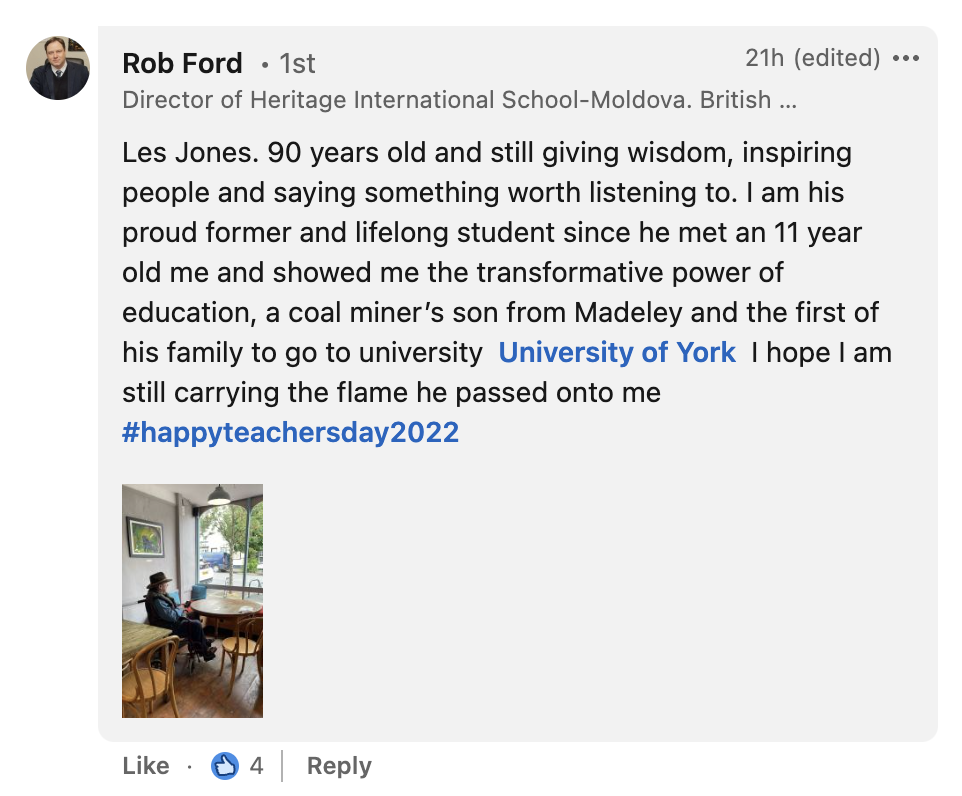This screenshot has width=962, height=796.
Task: Click the word Madeley in the comment
Action: [x=629, y=312]
